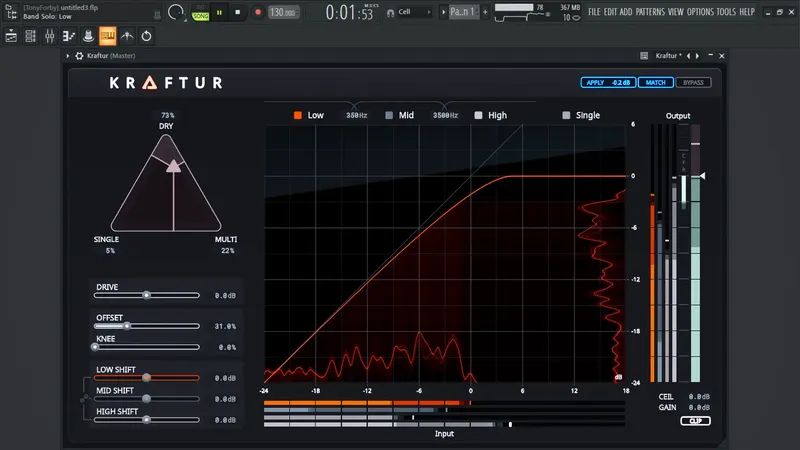Click the shift link bracket icon
The height and width of the screenshot is (450, 800).
[84, 398]
